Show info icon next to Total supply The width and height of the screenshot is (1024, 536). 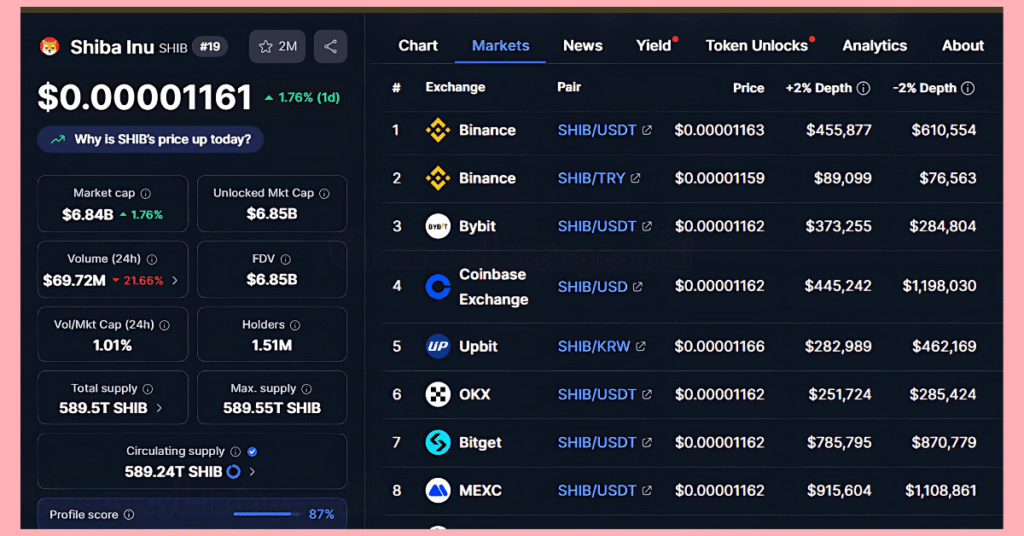click(148, 389)
